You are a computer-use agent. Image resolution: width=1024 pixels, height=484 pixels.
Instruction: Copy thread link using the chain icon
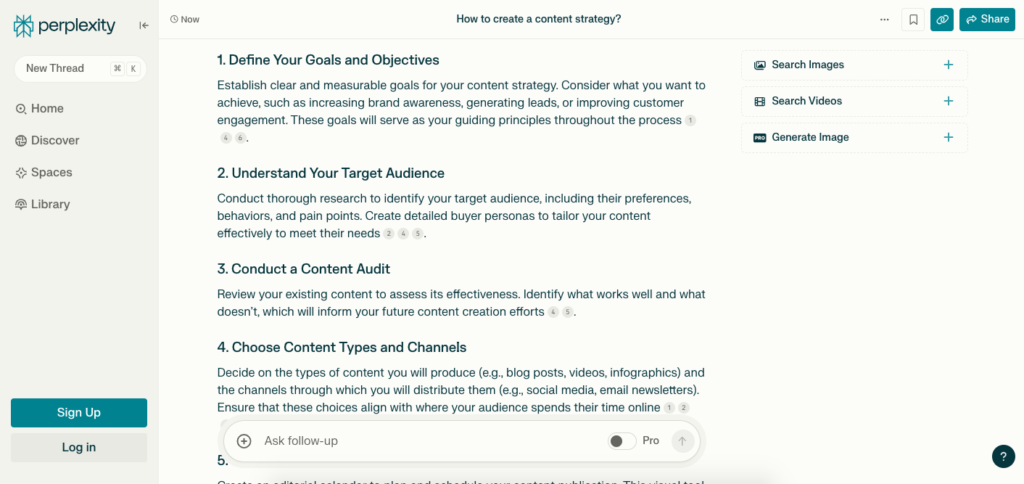click(x=941, y=19)
